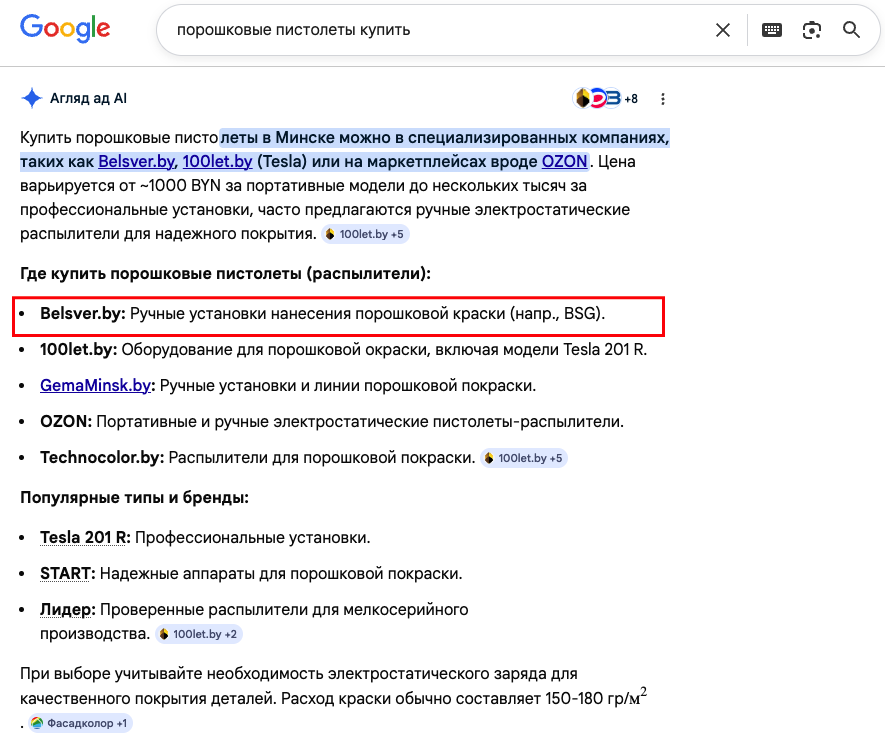Search by image with the camera icon
Screen dimensions: 885x753
tap(812, 30)
